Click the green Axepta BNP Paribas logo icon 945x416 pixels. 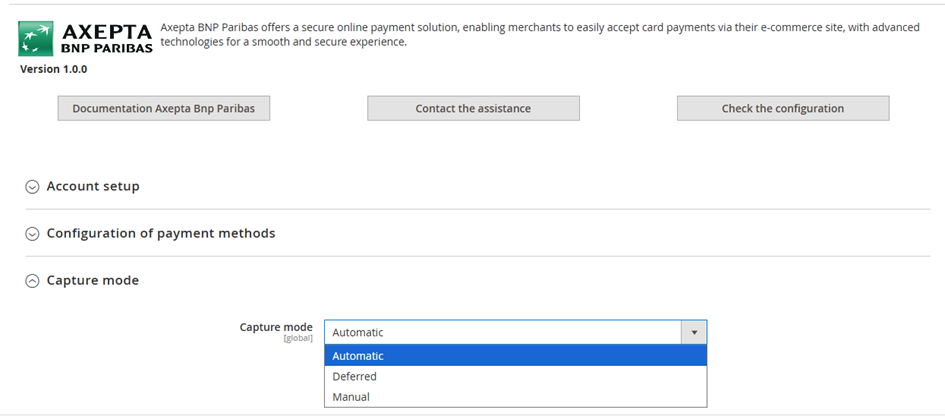(x=37, y=39)
